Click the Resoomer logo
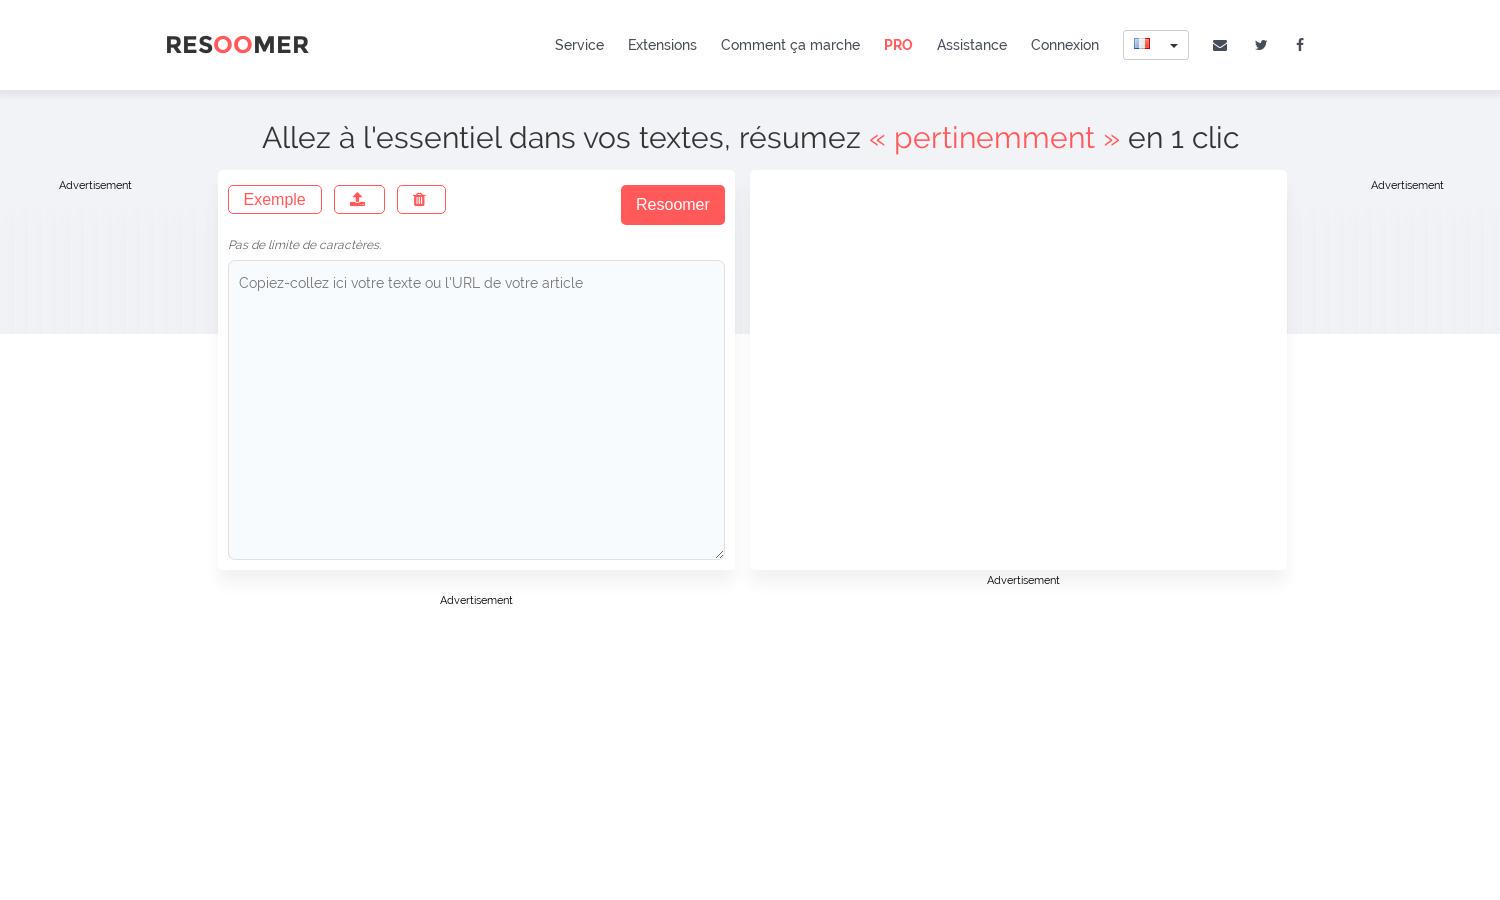The height and width of the screenshot is (900, 1500). [x=237, y=45]
